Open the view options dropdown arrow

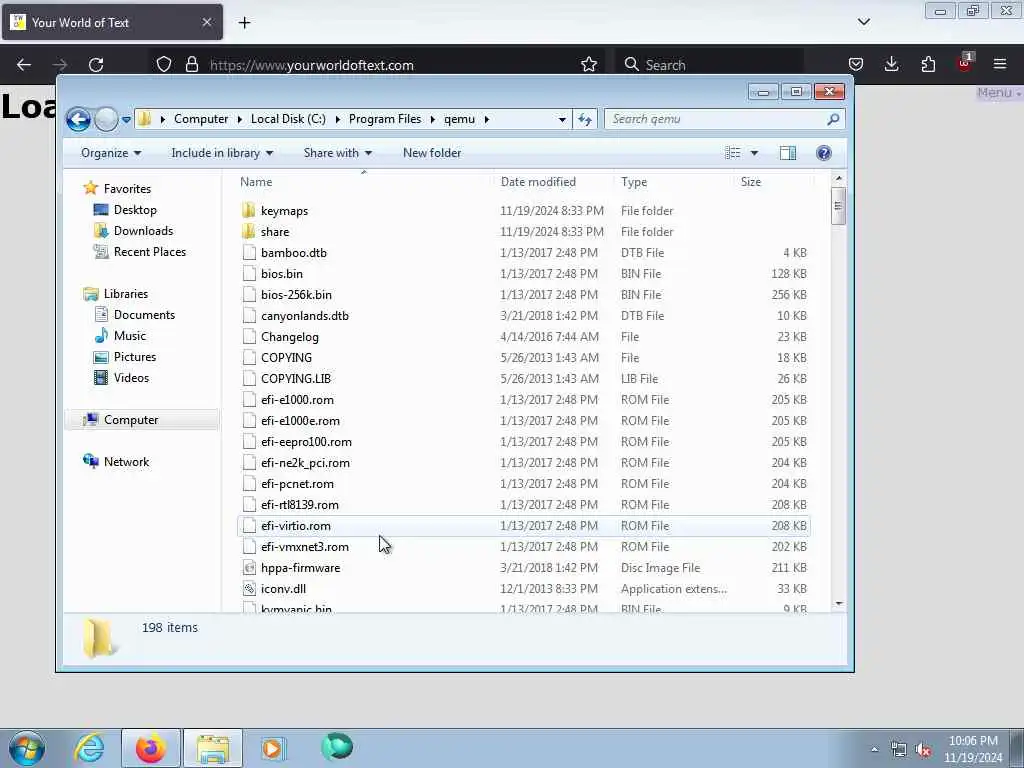(x=754, y=153)
